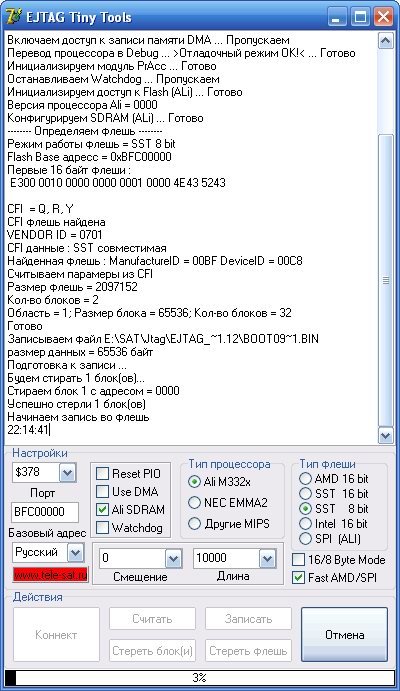Screen dimensions: 400x691
Task: Enable the Reset PIO checkbox
Action: click(102, 474)
